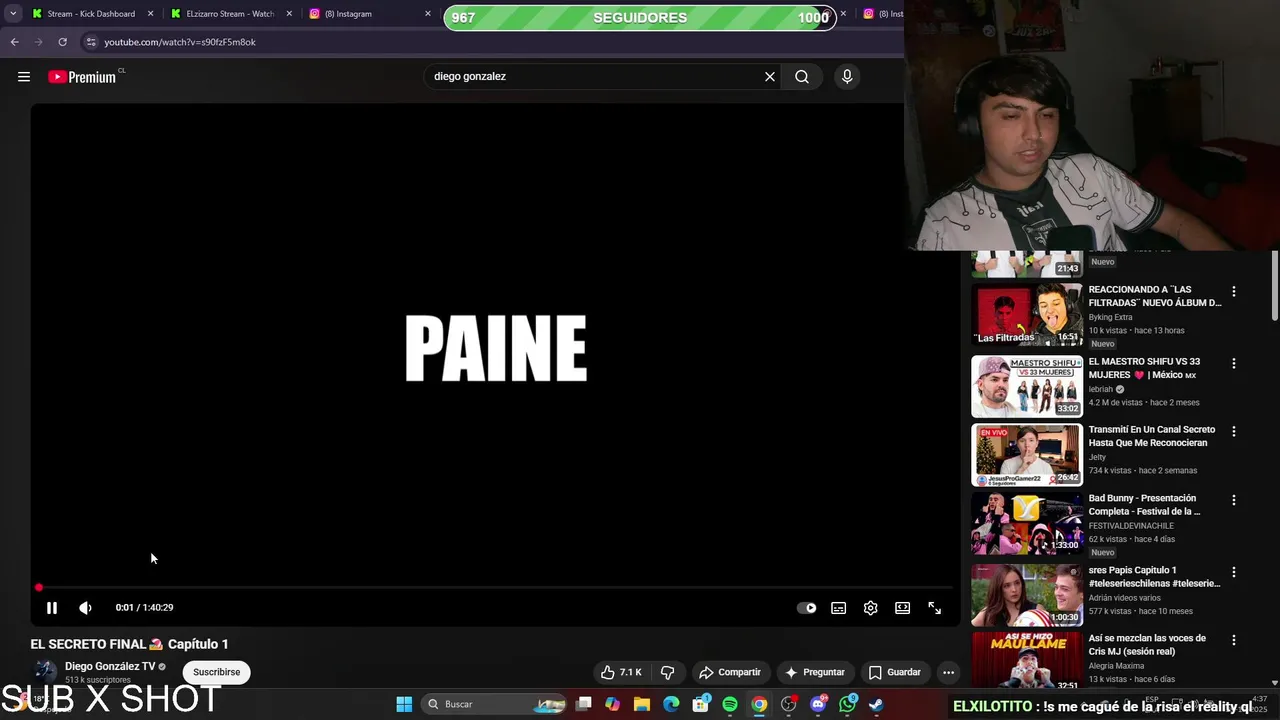Open Chrome tab search dropdown arrow
The height and width of the screenshot is (720, 1280).
tap(12, 14)
